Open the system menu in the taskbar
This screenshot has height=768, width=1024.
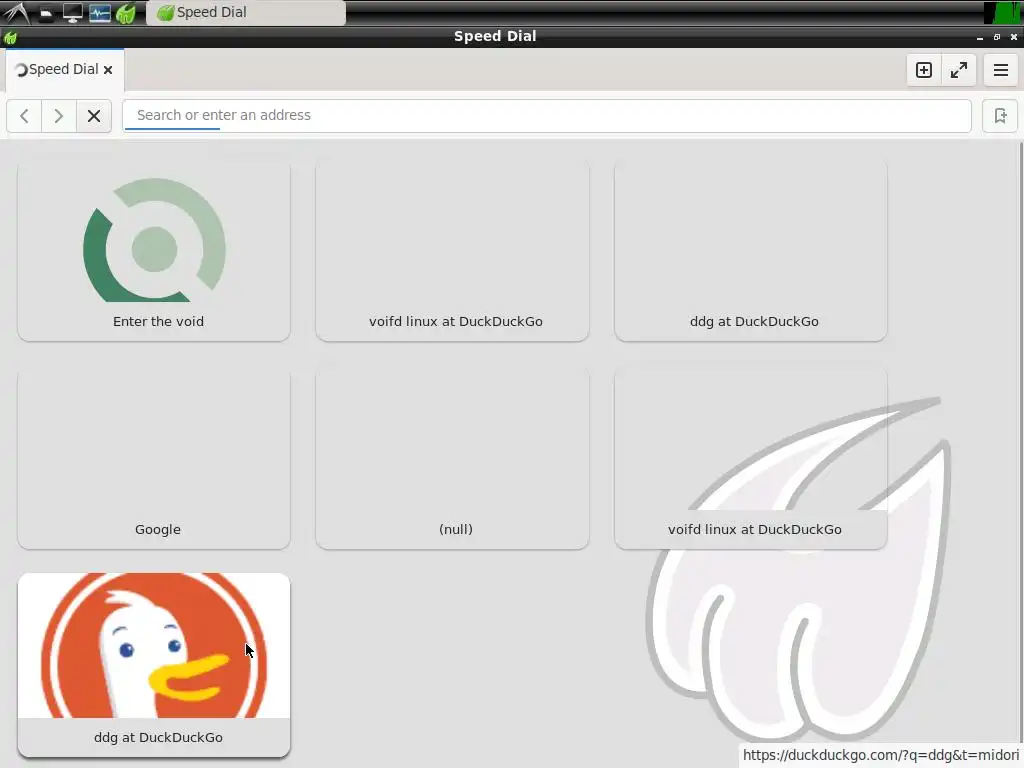click(16, 12)
